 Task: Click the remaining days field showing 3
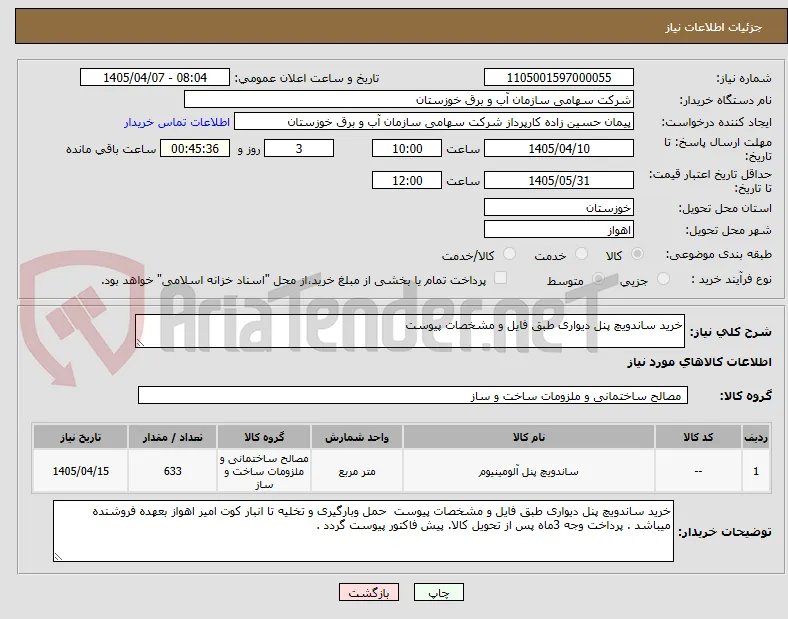point(299,148)
